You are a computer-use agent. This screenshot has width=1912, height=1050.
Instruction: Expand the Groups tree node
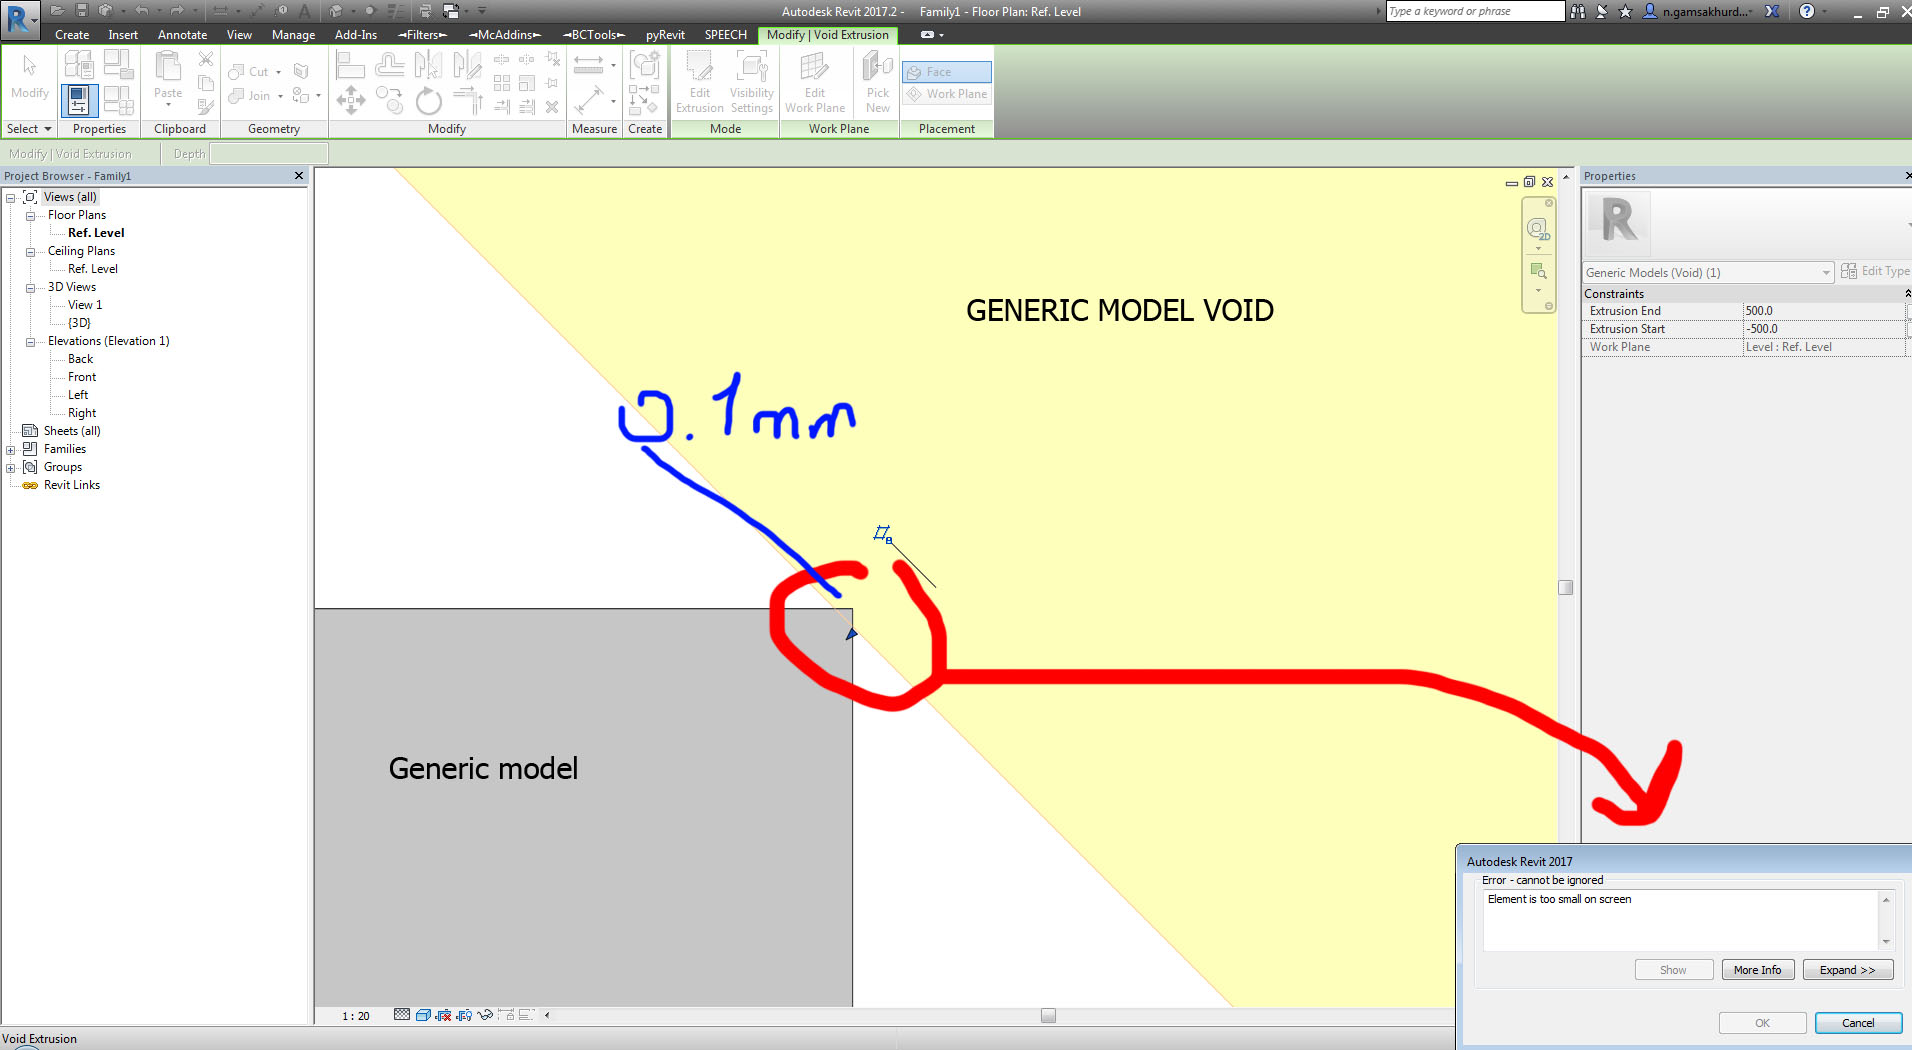coord(10,468)
